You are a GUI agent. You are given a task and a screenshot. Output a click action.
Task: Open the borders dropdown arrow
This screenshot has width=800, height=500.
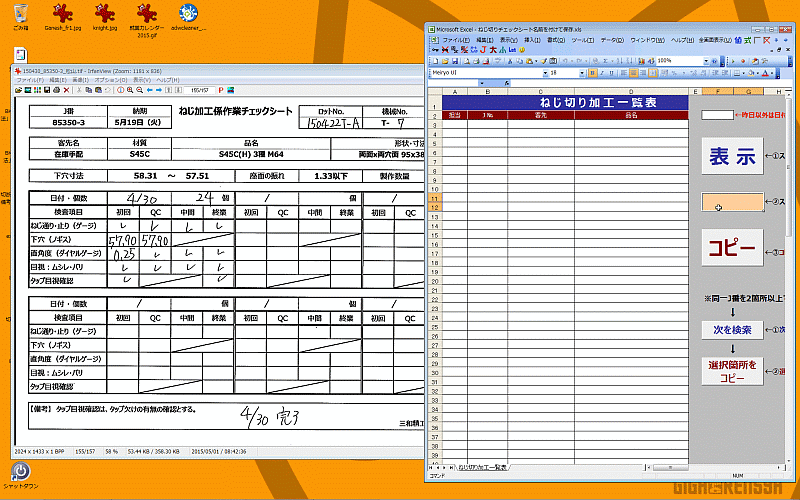(x=743, y=73)
